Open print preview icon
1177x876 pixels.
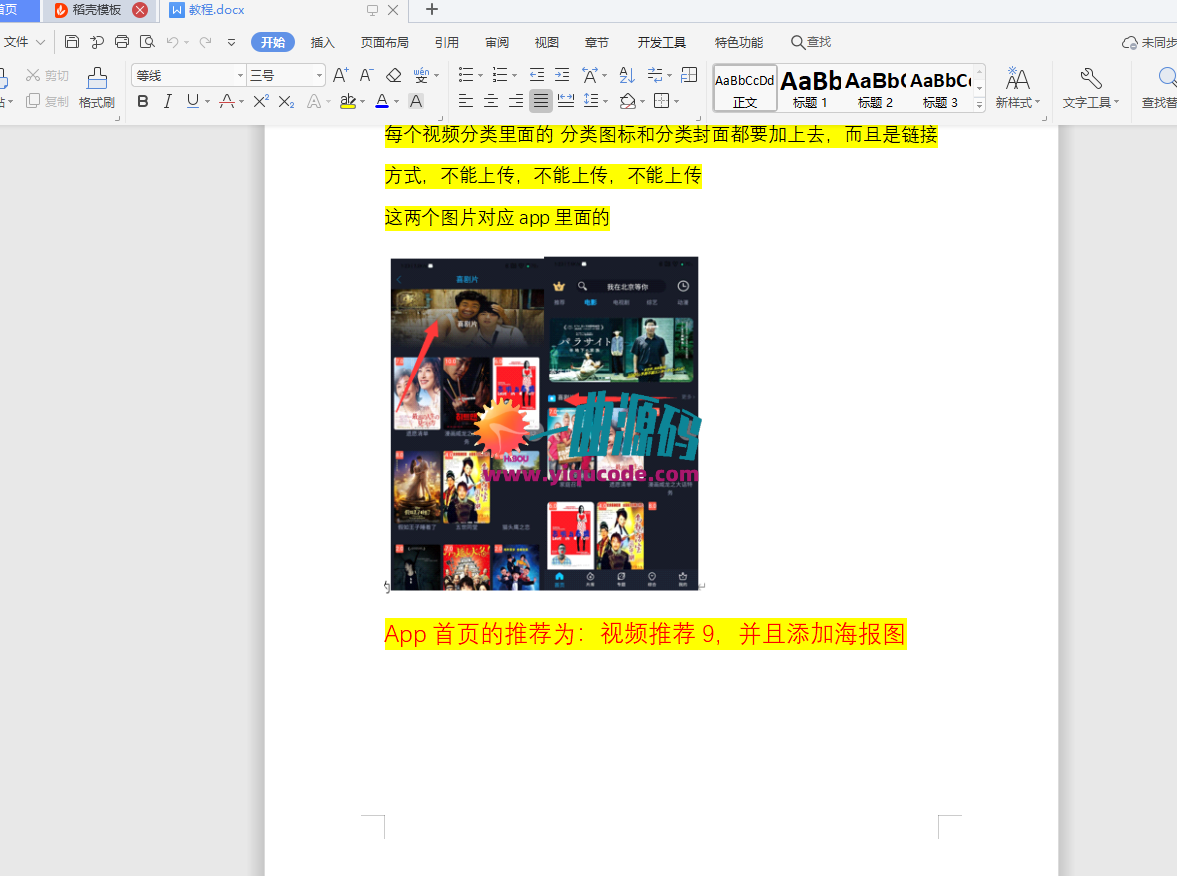point(147,42)
